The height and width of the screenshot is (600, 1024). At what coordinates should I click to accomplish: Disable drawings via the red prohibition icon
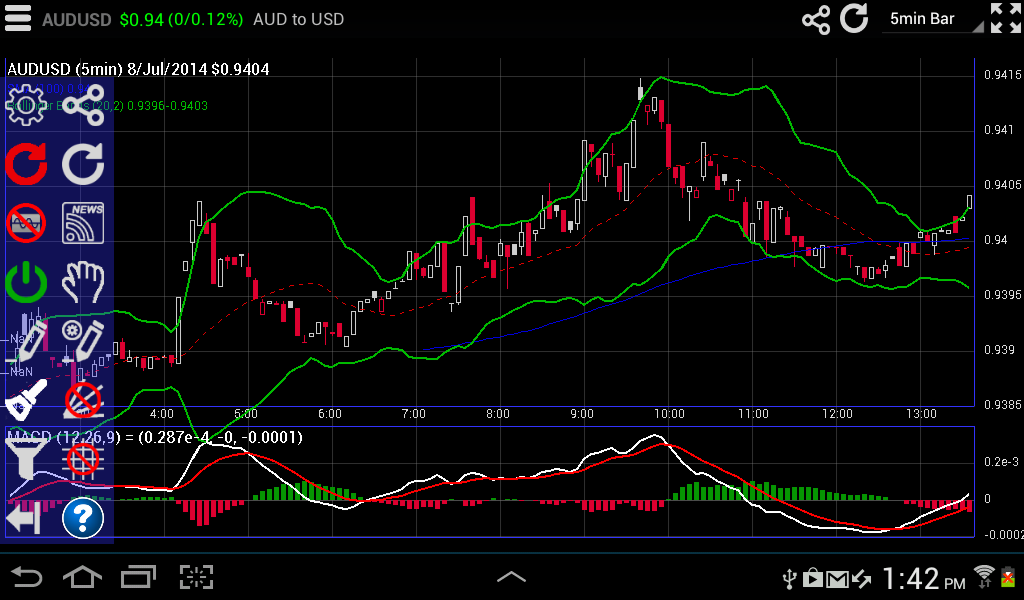(84, 399)
